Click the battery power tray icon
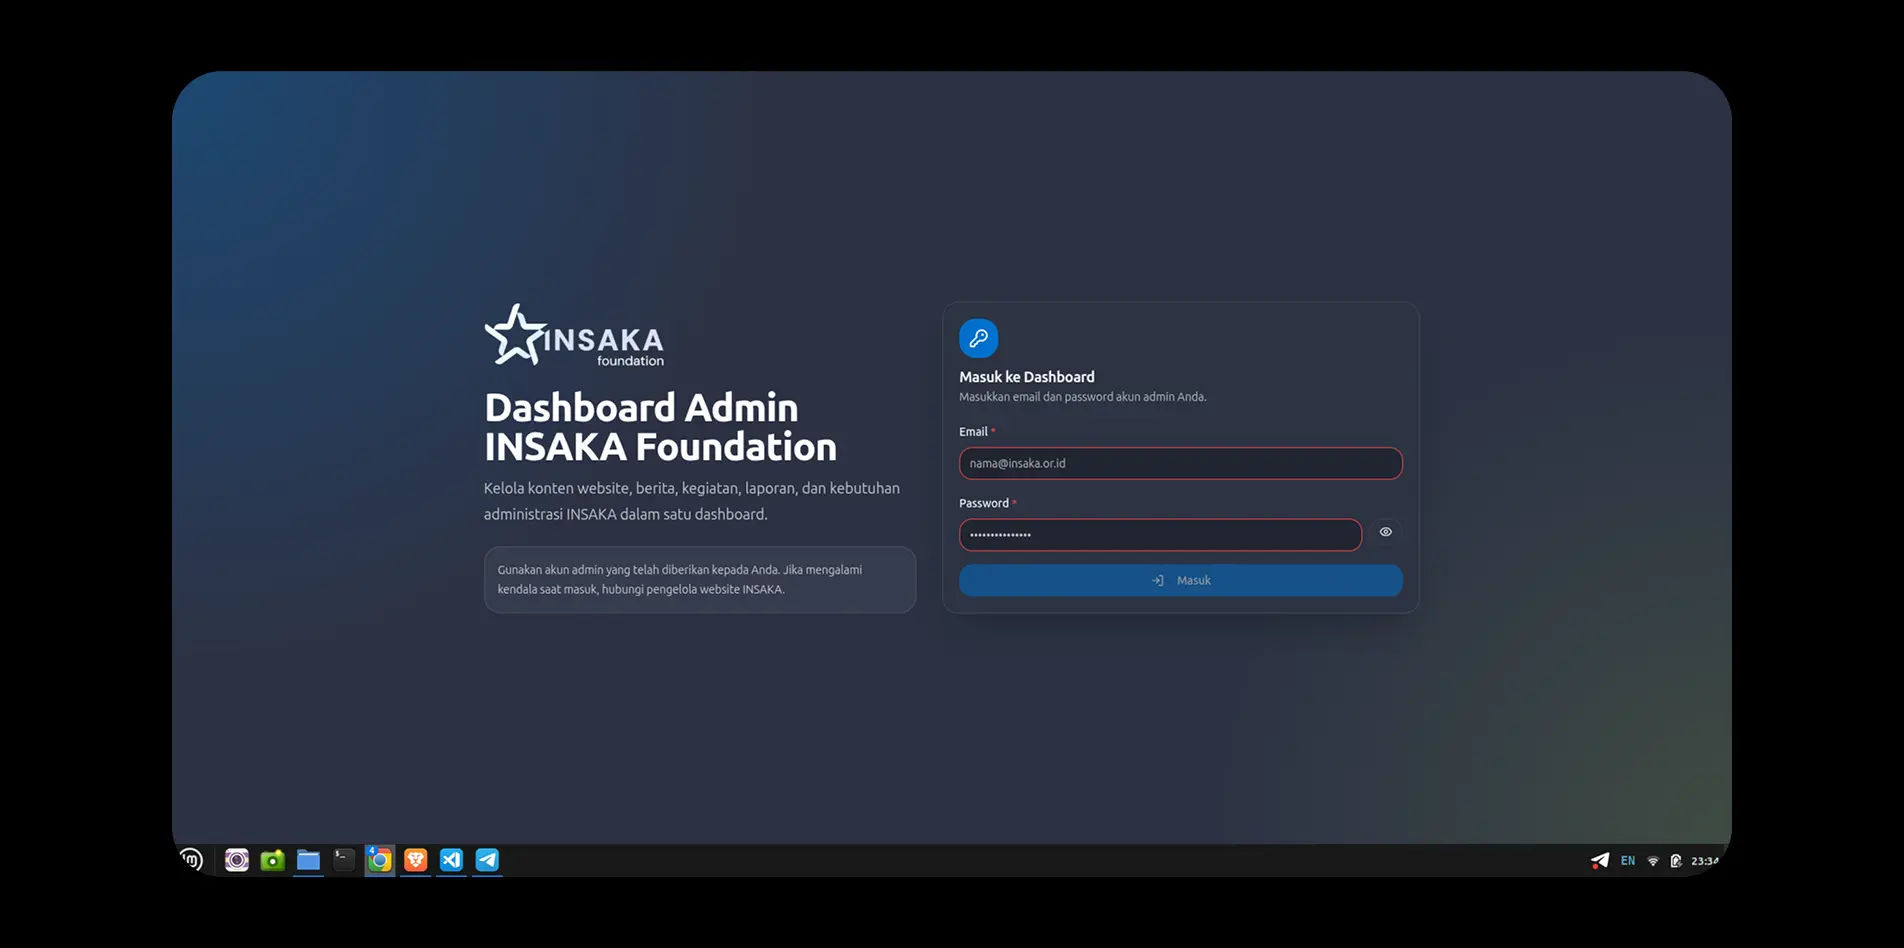 coord(1676,861)
